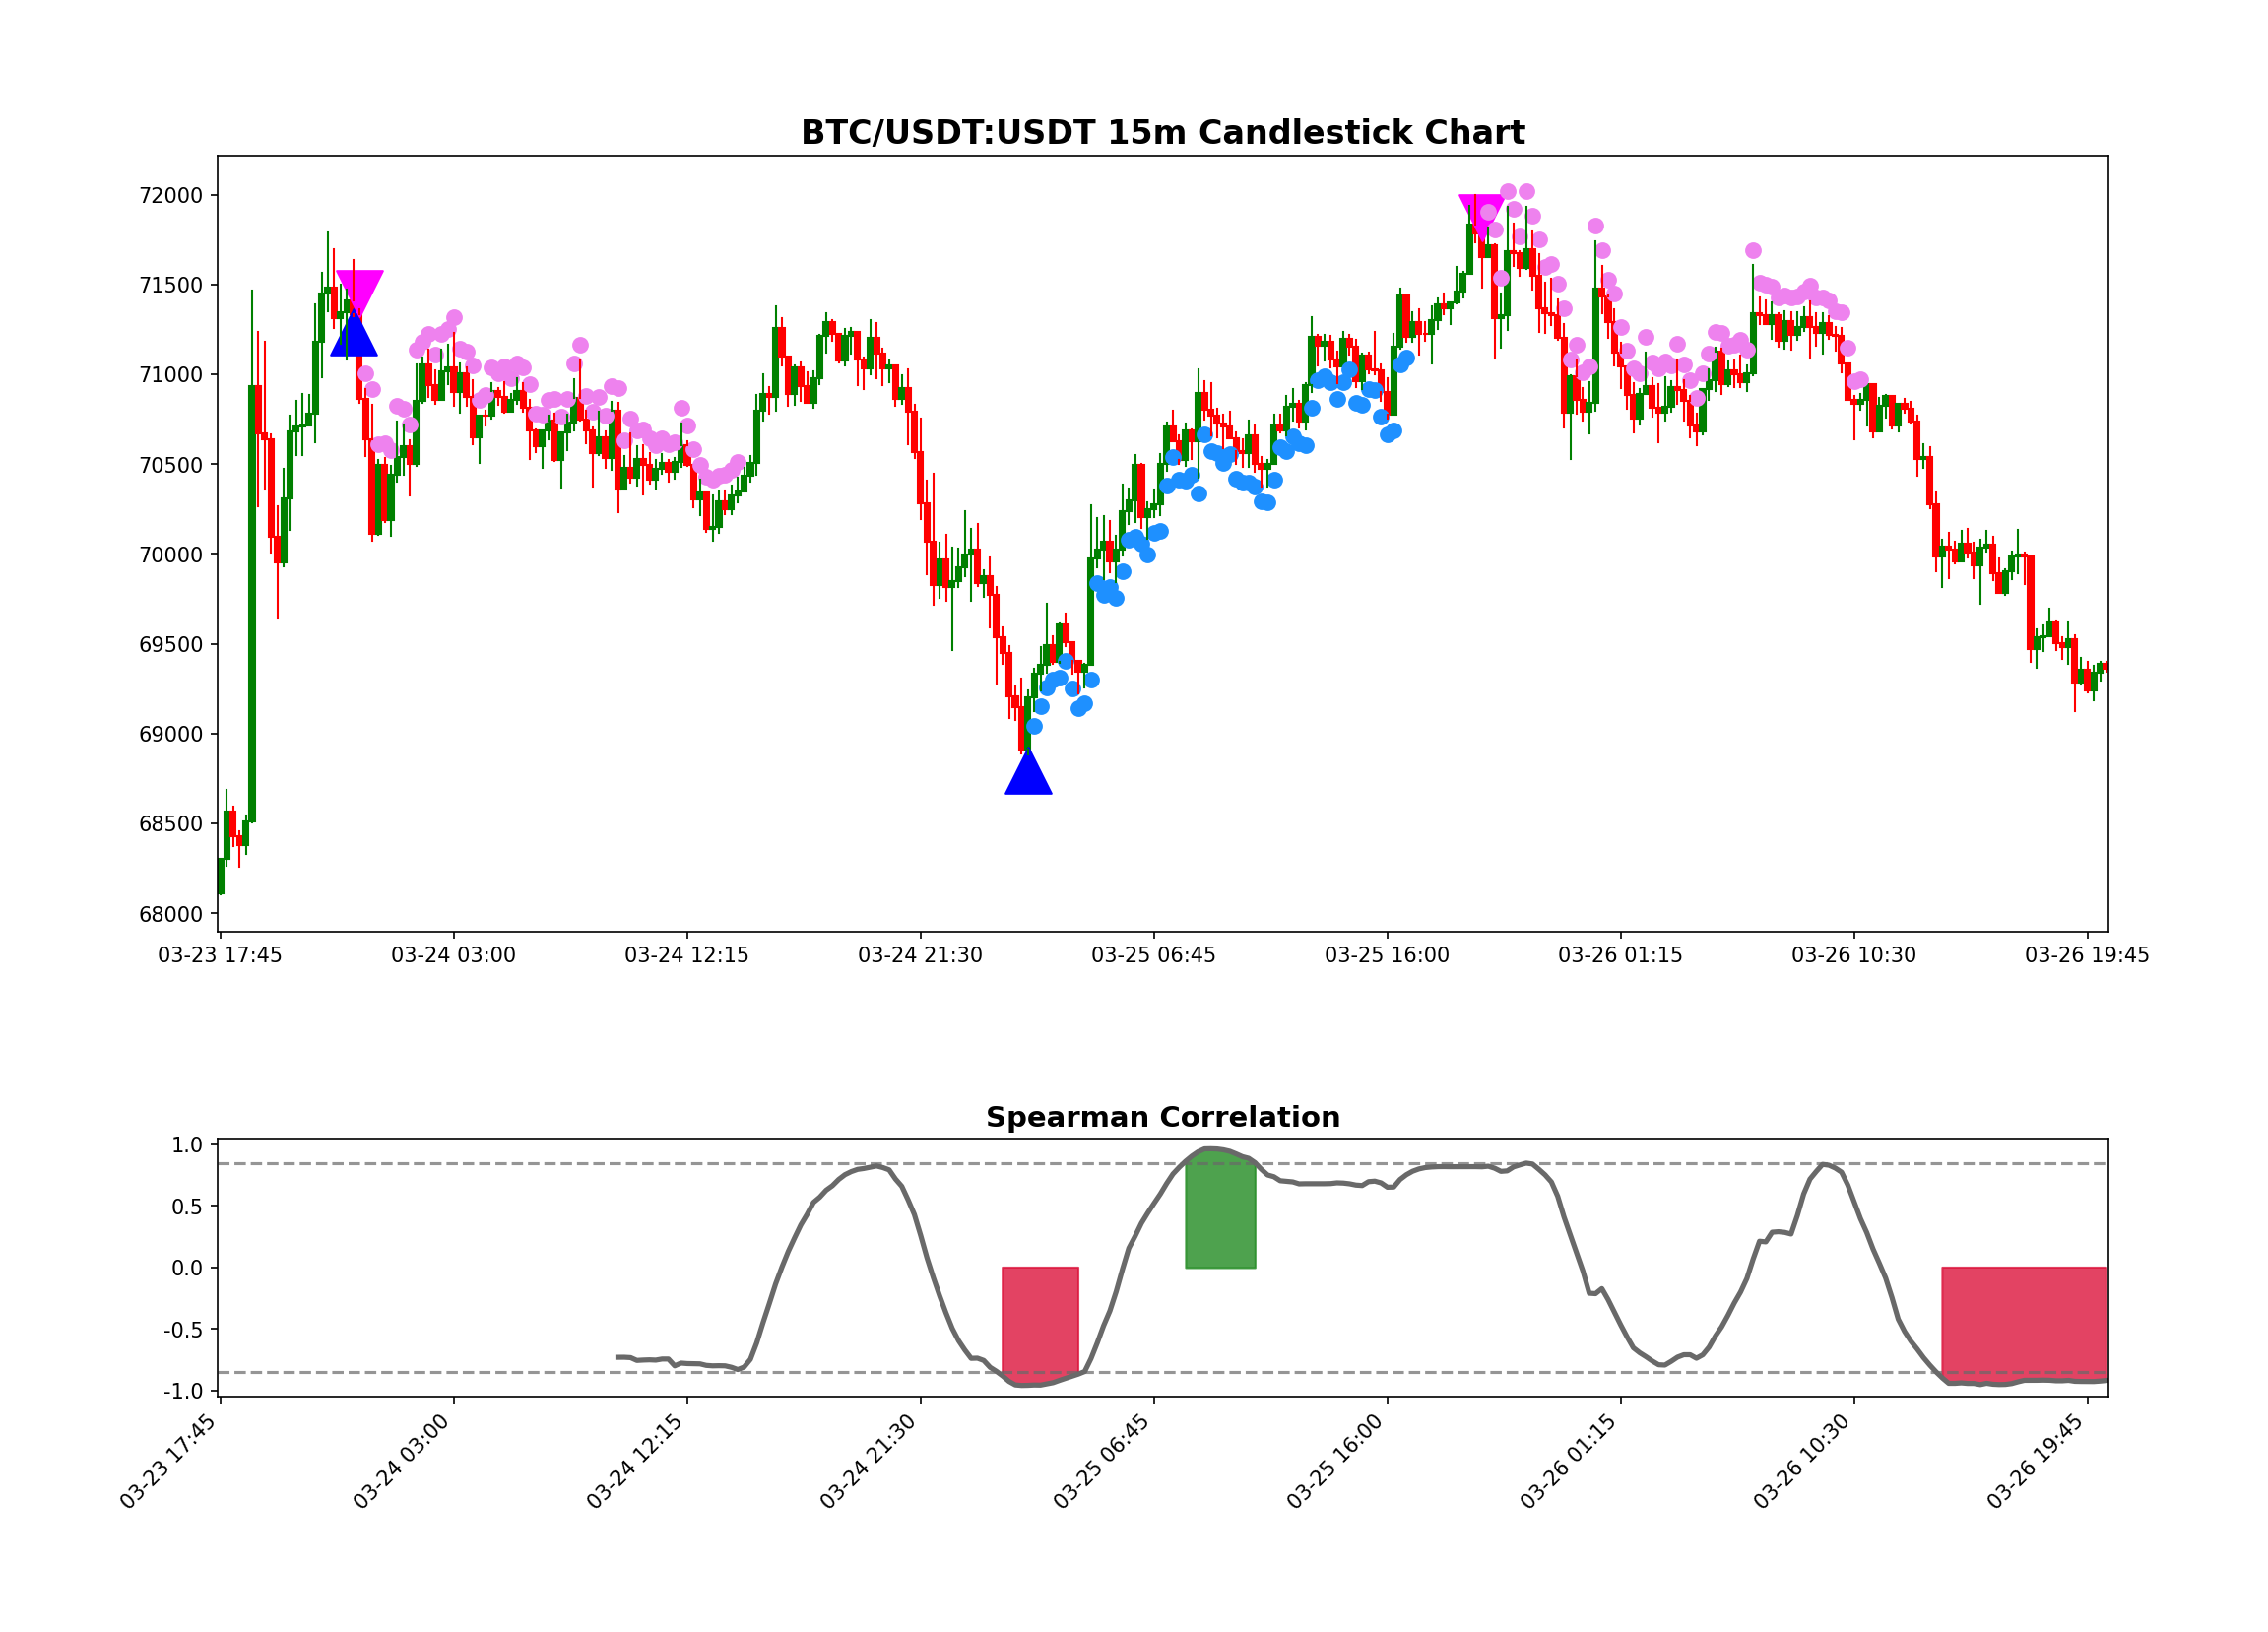Click the 03-25 06:45 label under candlestick chart
Viewport: 2268px width, 1632px height.
click(1153, 956)
